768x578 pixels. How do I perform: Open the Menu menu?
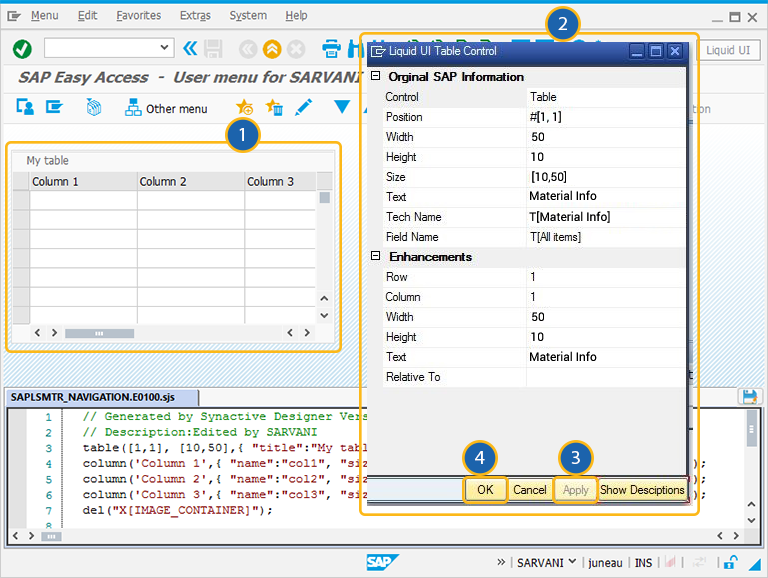point(45,16)
